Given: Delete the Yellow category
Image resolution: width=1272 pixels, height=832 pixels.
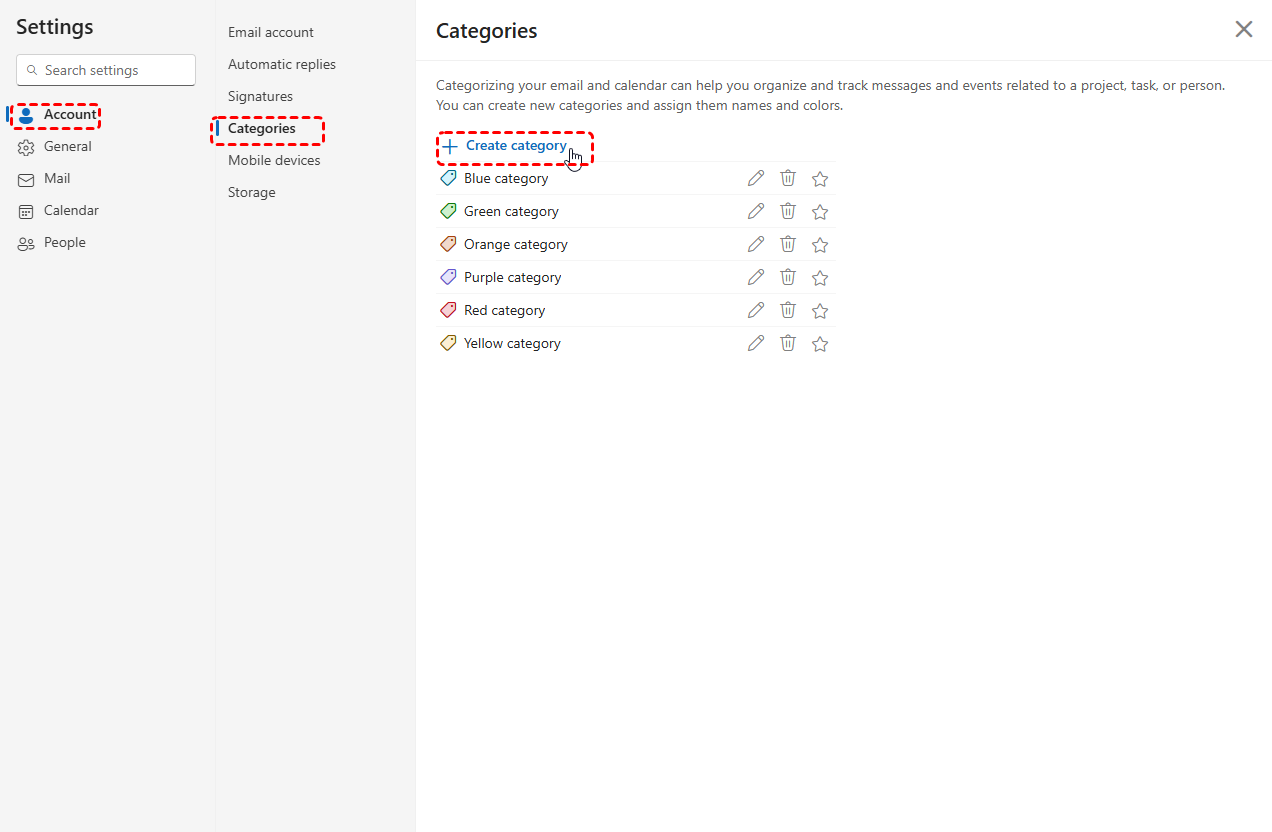Looking at the screenshot, I should point(788,343).
